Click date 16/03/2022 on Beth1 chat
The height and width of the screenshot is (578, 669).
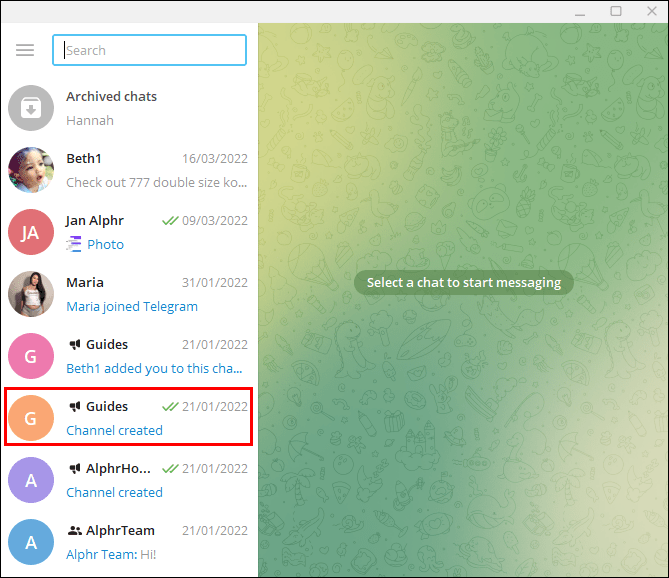click(215, 159)
